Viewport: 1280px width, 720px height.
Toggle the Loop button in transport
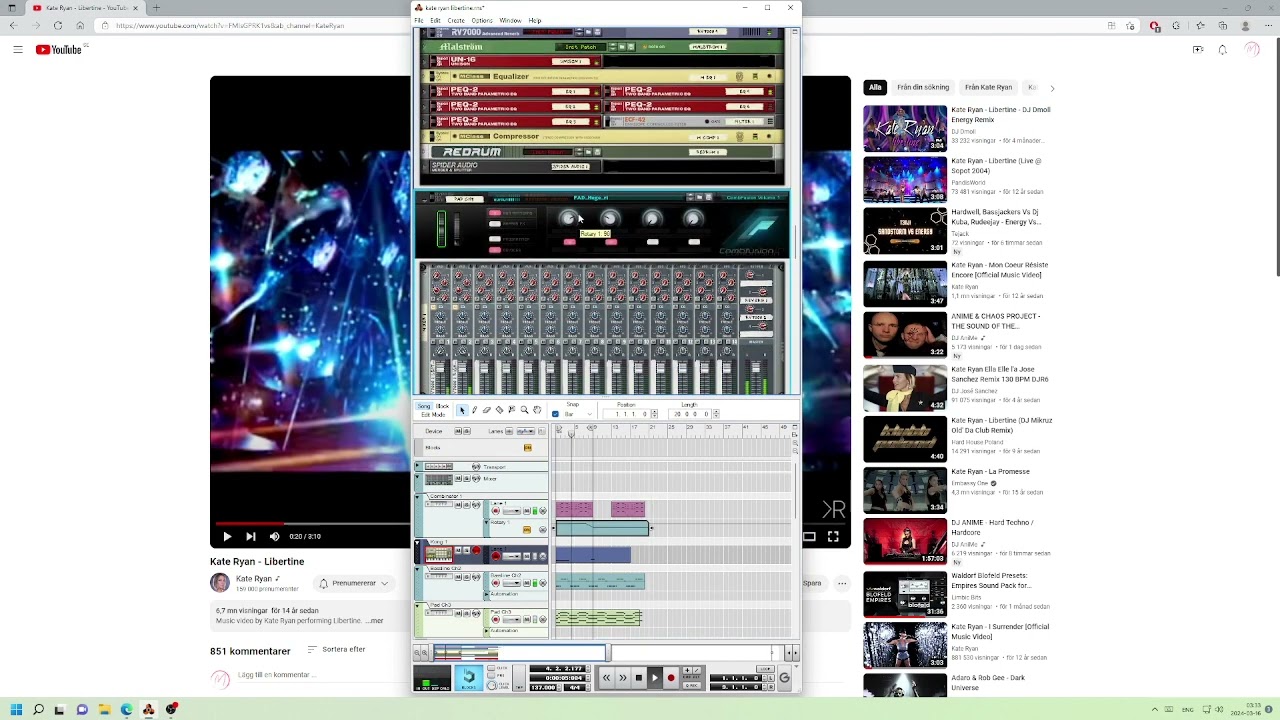(x=765, y=669)
